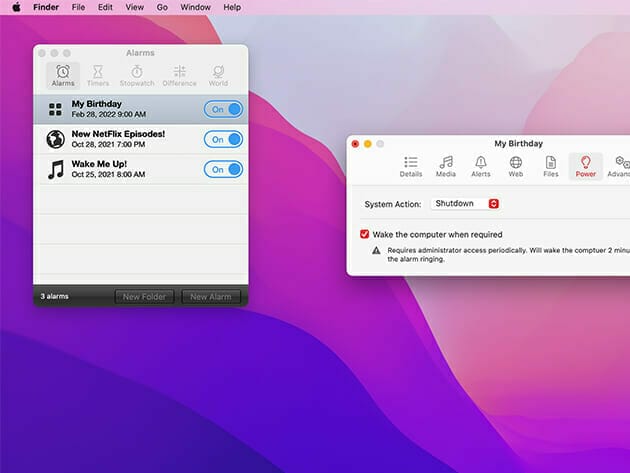Open the Timers hourglass tab
The width and height of the screenshot is (630, 473).
(x=98, y=75)
